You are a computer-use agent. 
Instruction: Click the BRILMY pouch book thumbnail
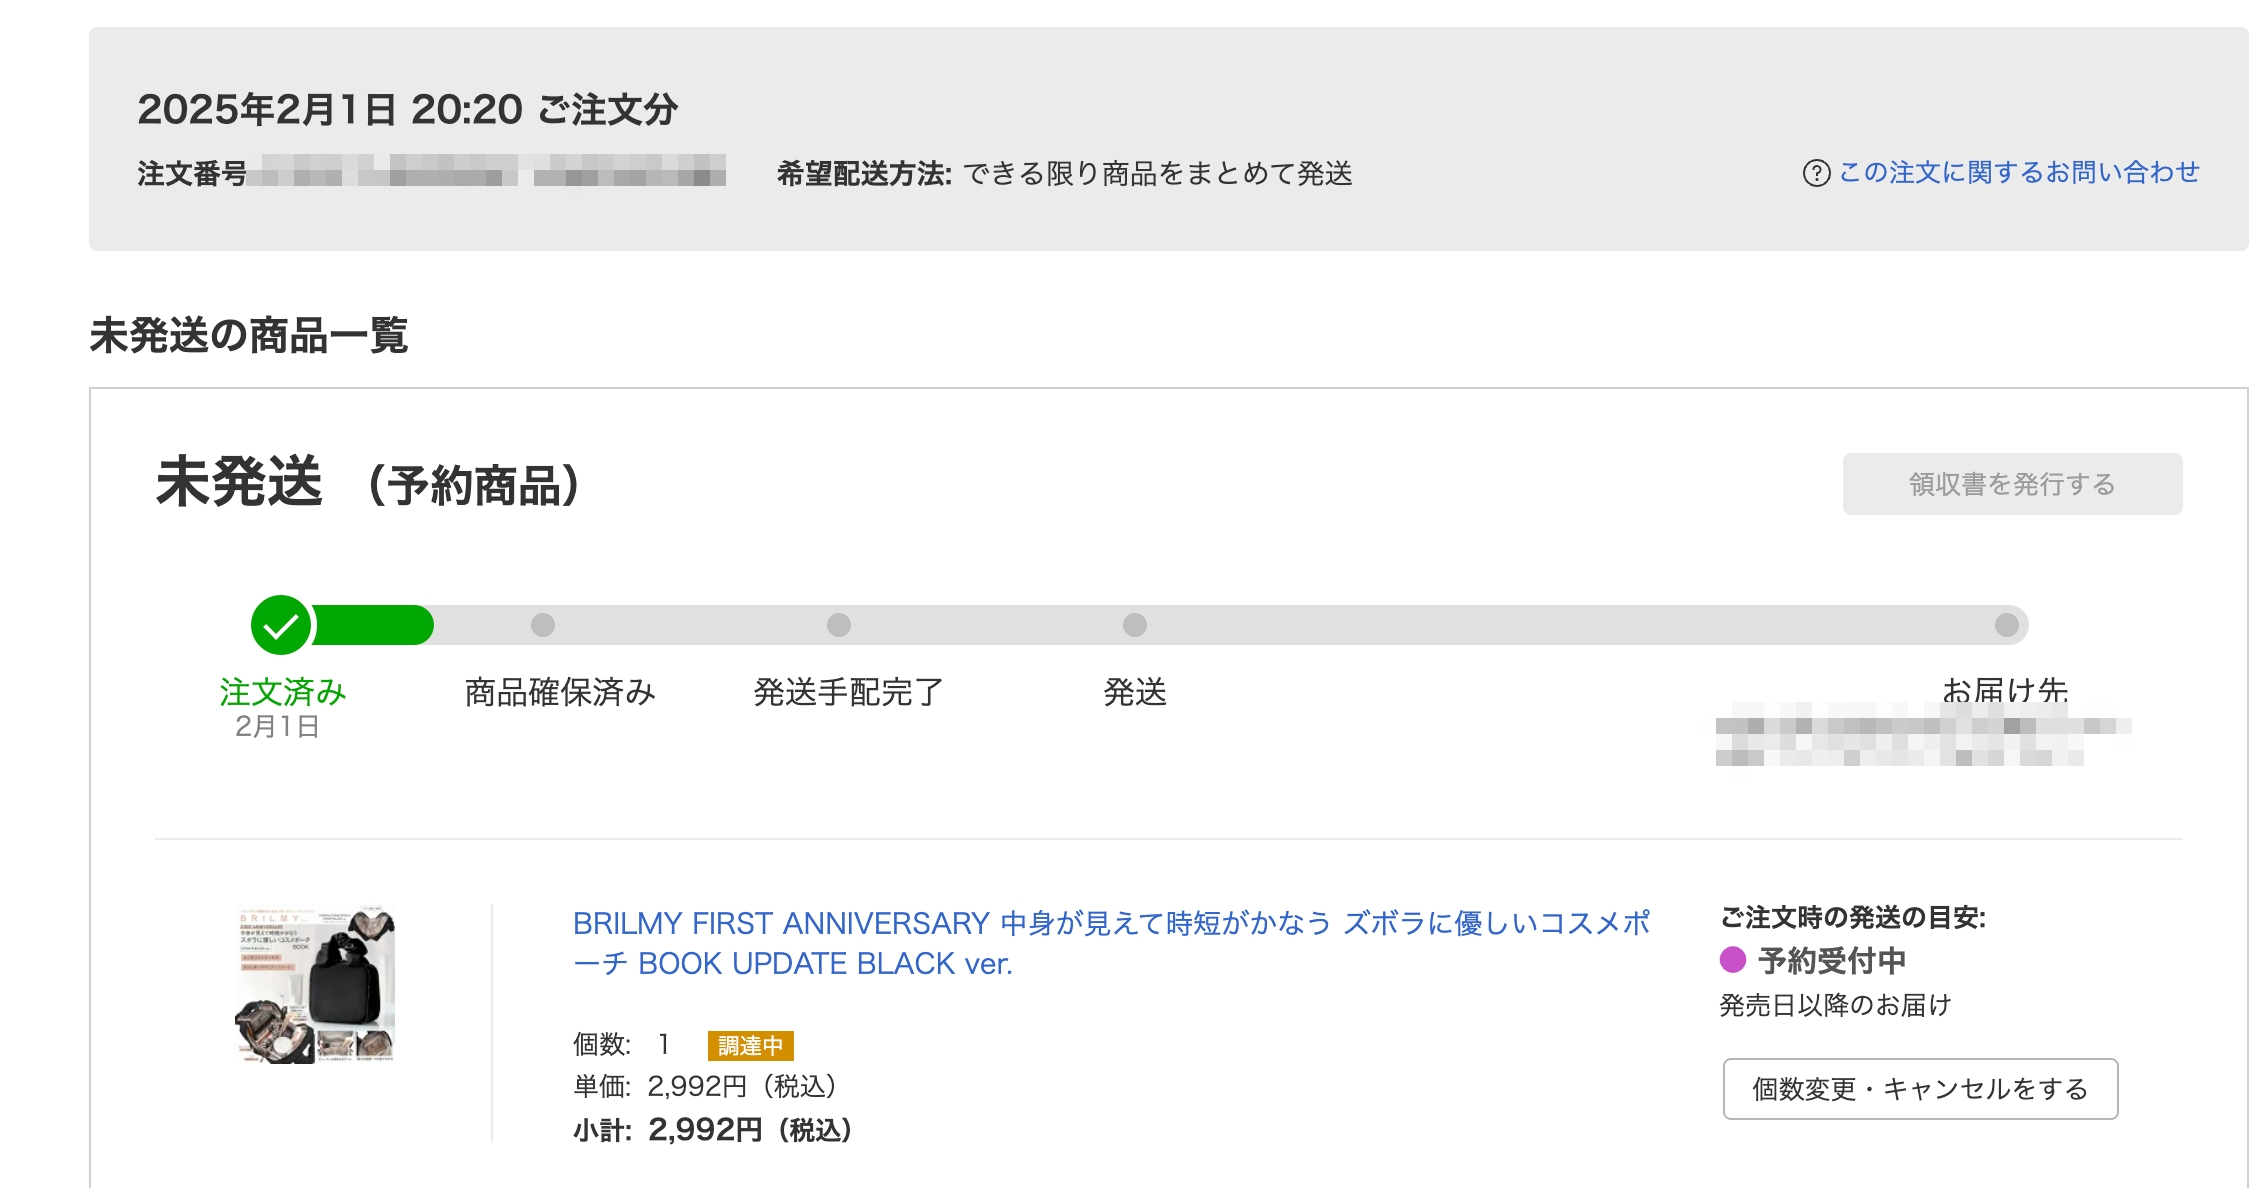tap(315, 985)
